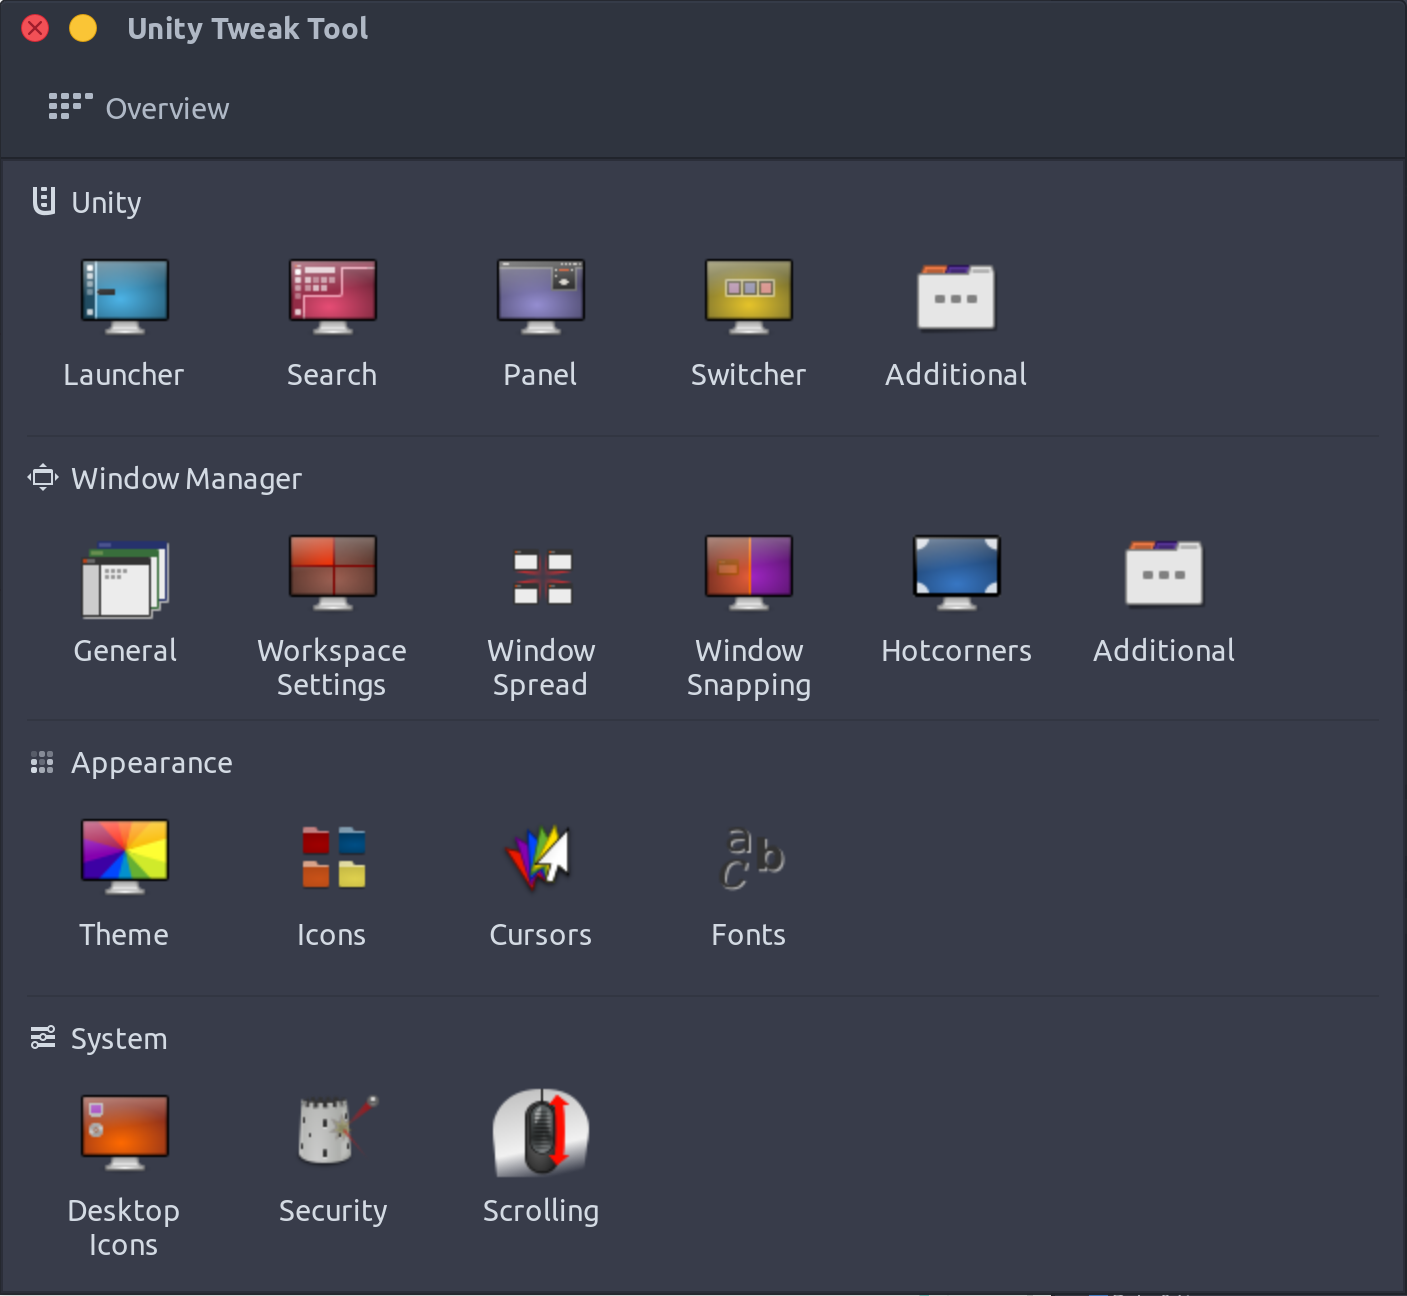Open the Launcher settings icon

point(124,298)
